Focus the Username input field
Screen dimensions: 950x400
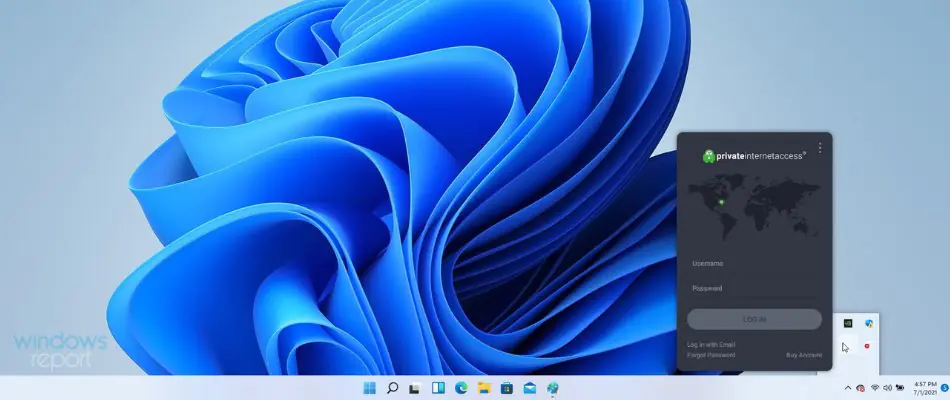click(x=754, y=264)
